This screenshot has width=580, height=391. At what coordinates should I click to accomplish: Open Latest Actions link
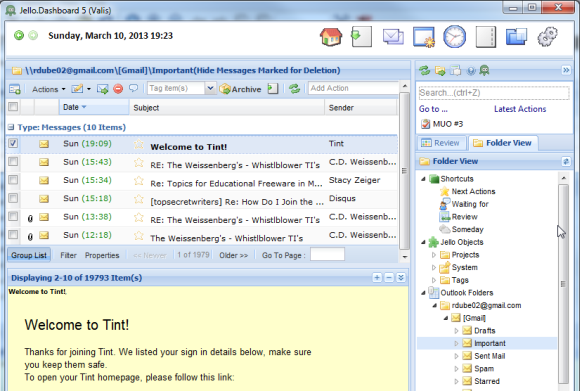520,109
